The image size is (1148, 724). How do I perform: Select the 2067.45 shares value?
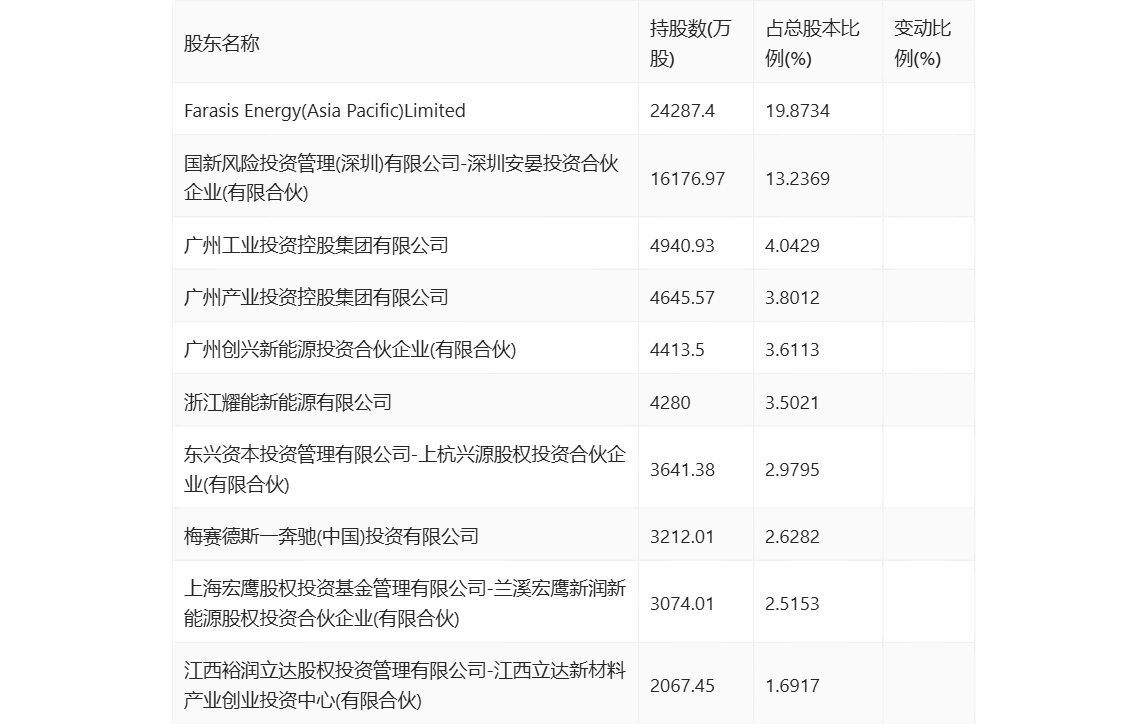682,686
